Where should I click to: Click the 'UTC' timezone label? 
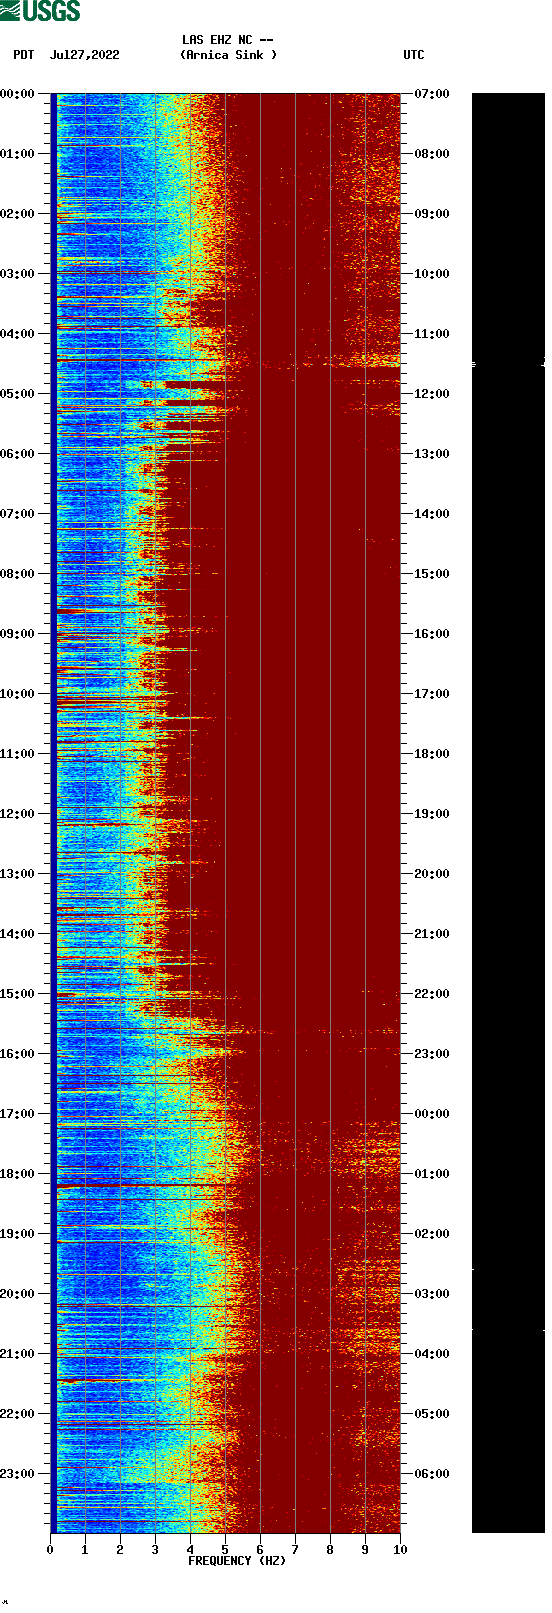click(414, 55)
